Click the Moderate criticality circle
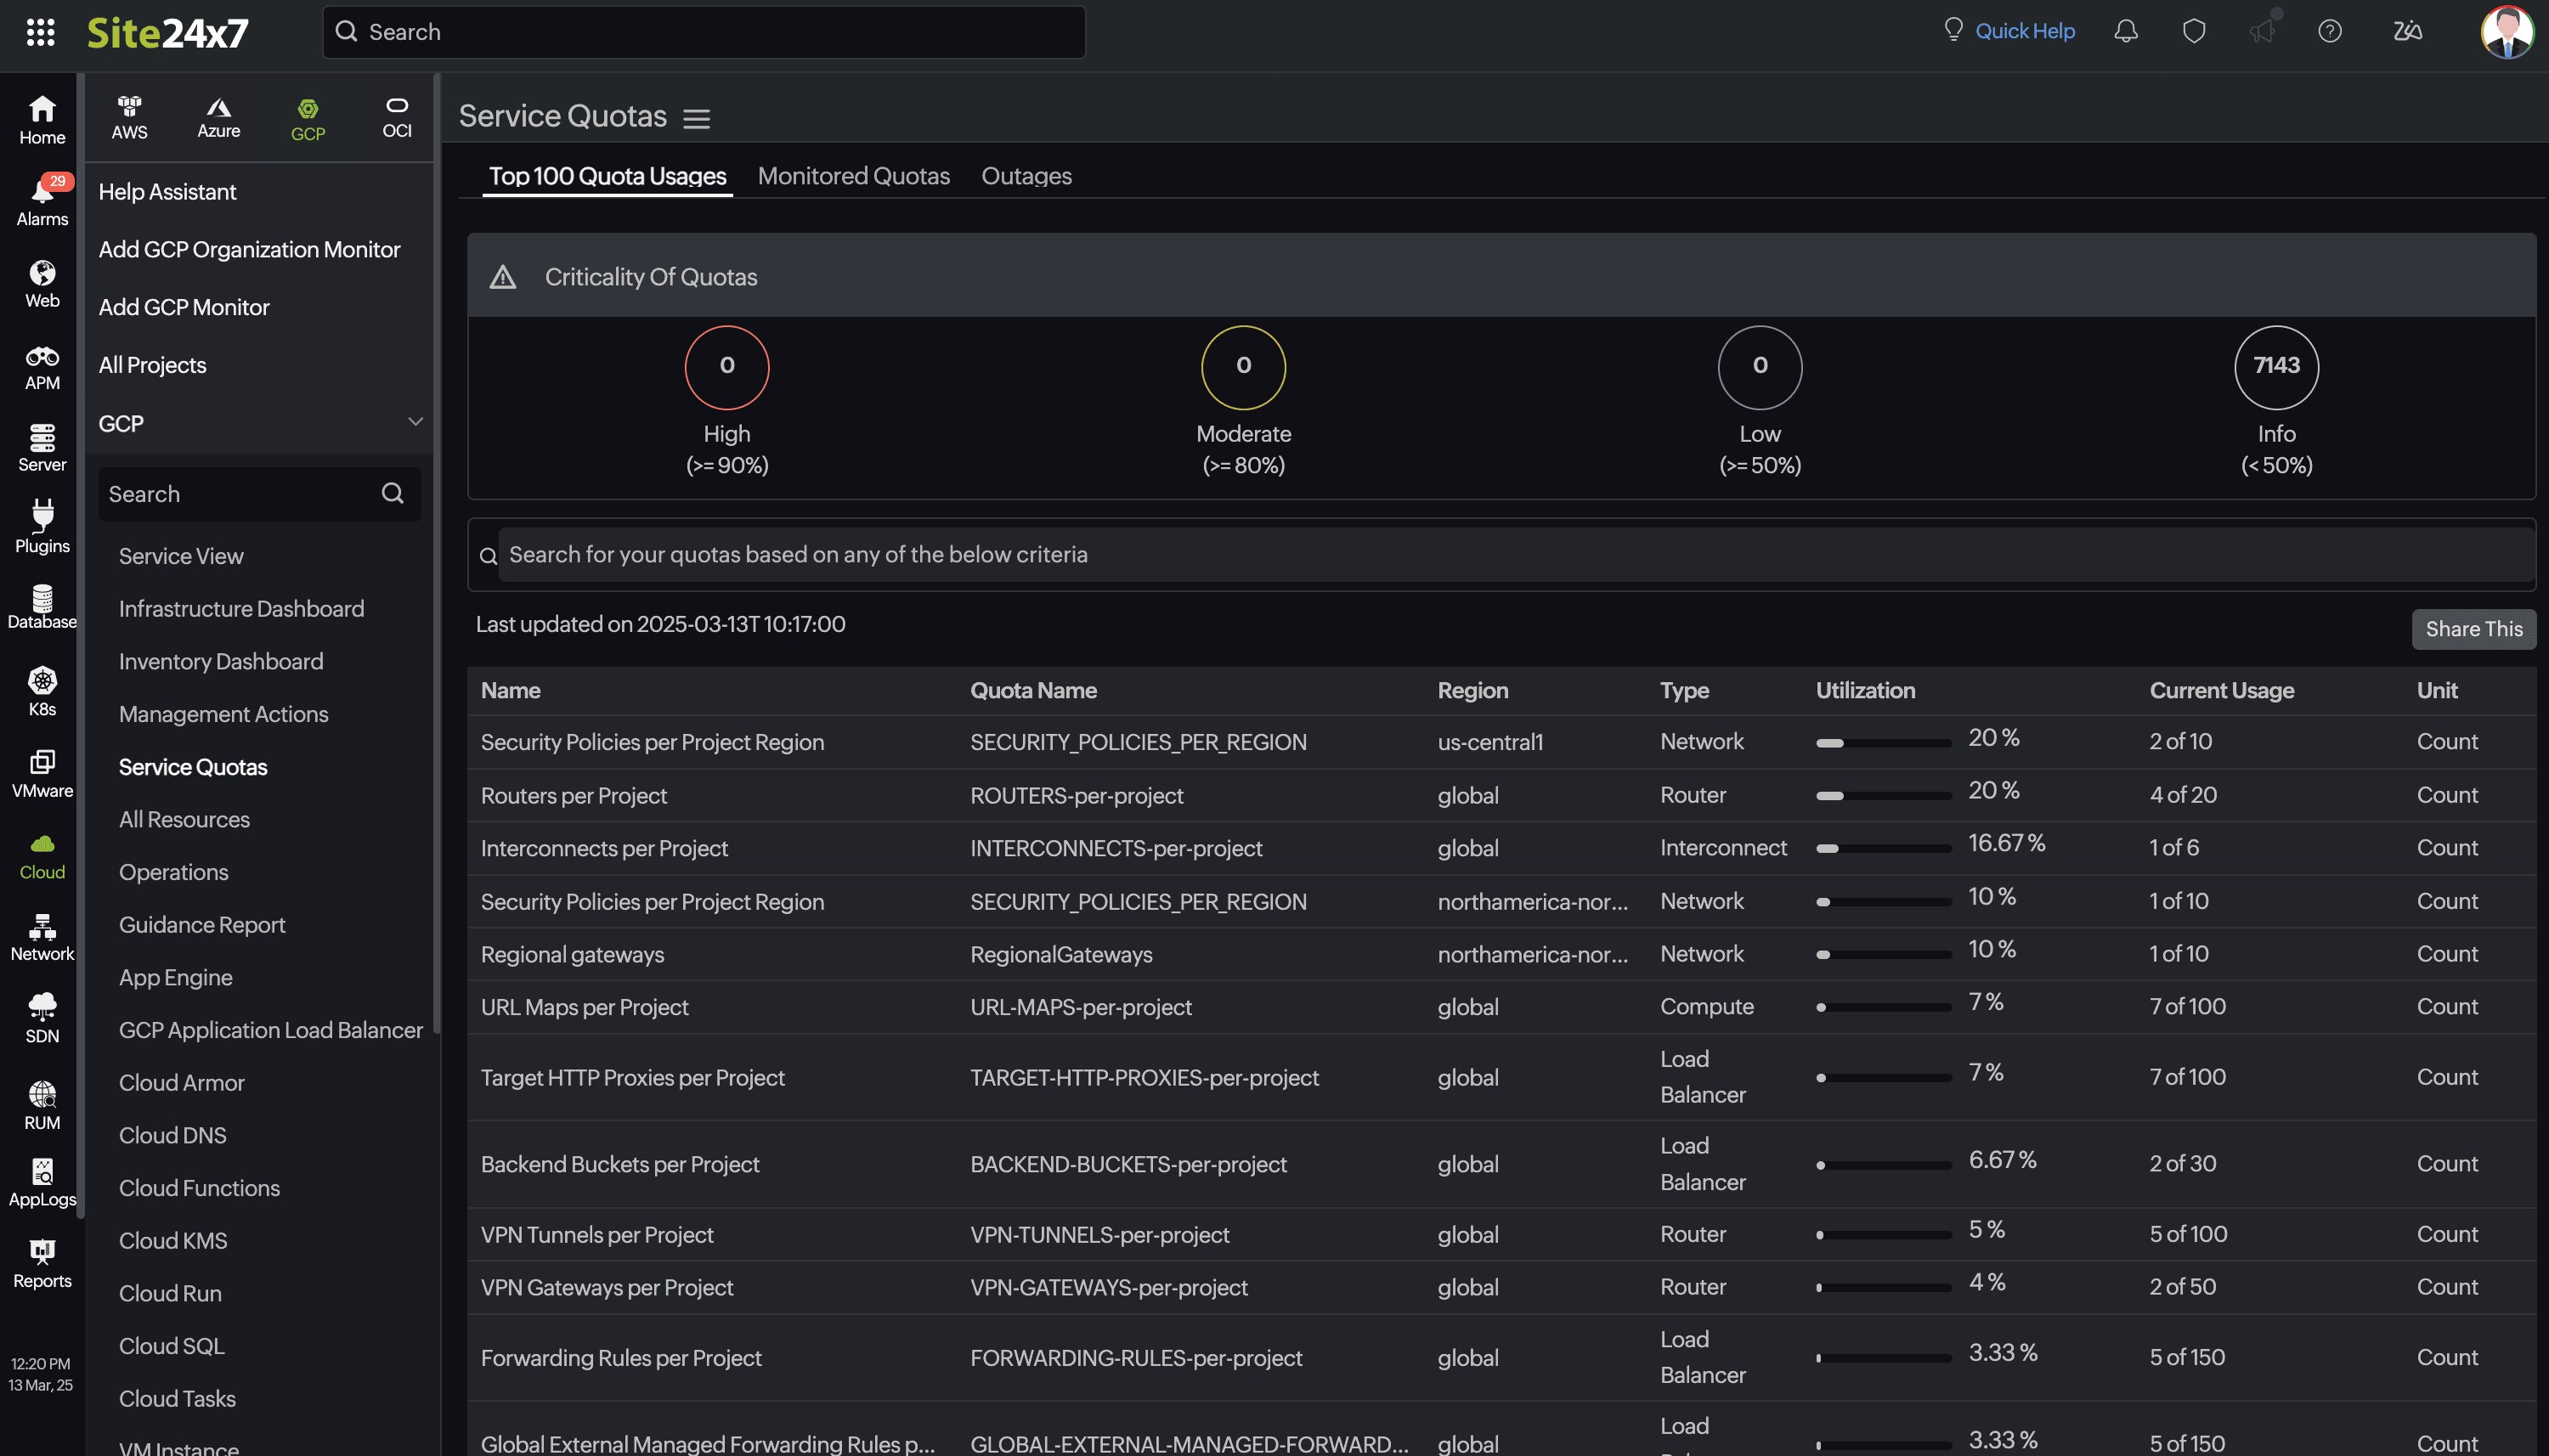 [1243, 367]
